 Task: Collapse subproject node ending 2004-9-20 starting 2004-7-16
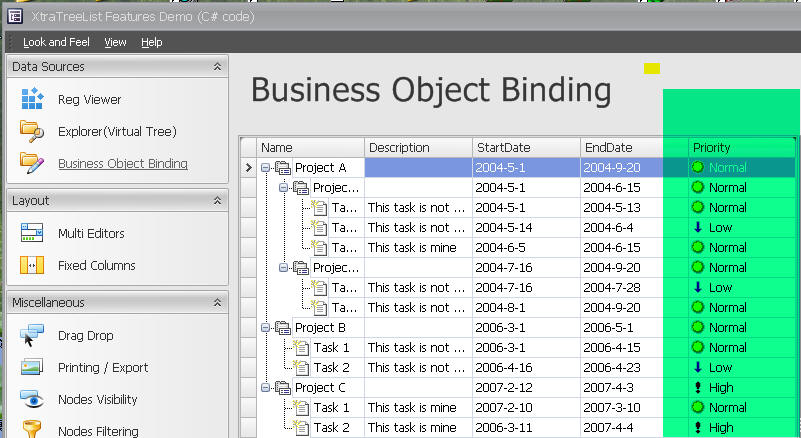284,267
